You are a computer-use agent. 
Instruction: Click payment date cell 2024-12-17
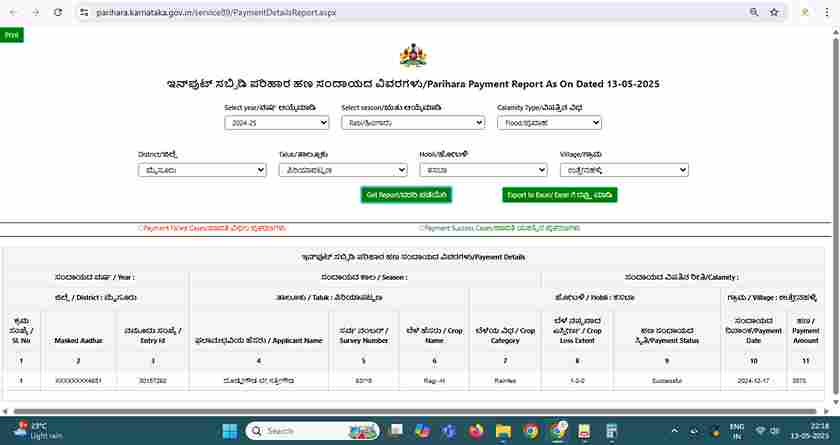[x=753, y=381]
